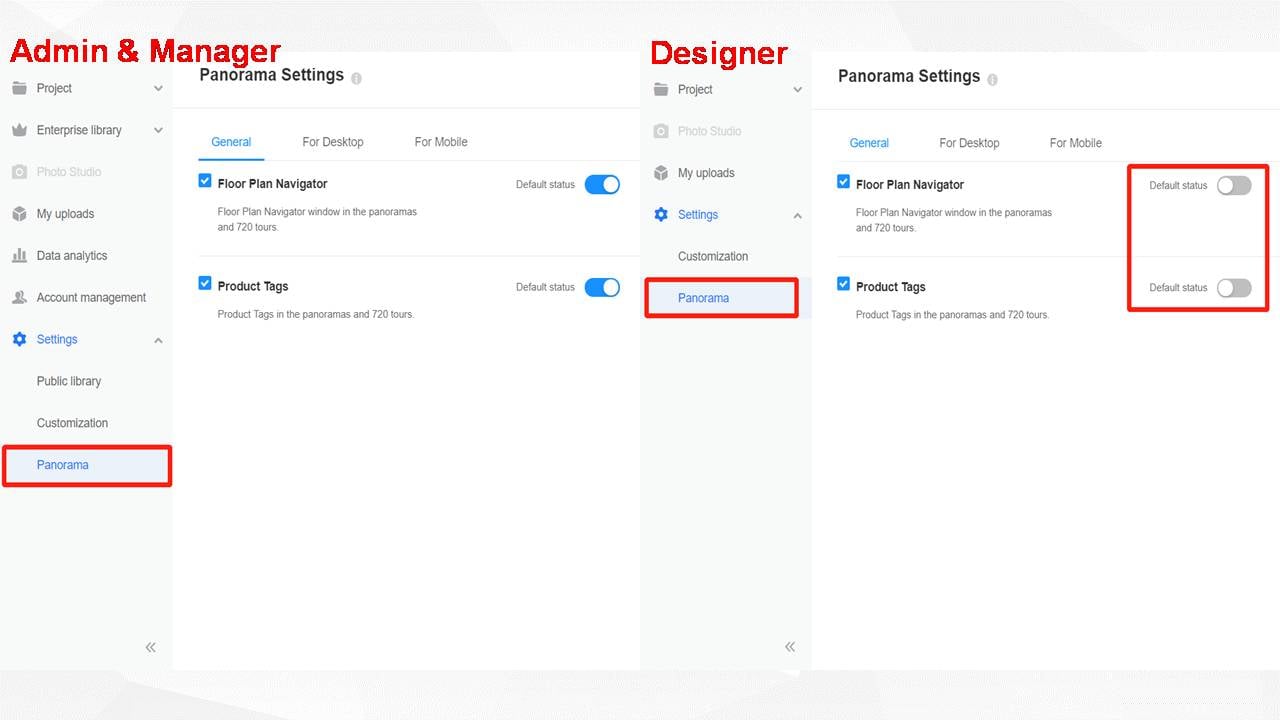
Task: Click Settings label in Designer sidebar
Action: tap(698, 215)
